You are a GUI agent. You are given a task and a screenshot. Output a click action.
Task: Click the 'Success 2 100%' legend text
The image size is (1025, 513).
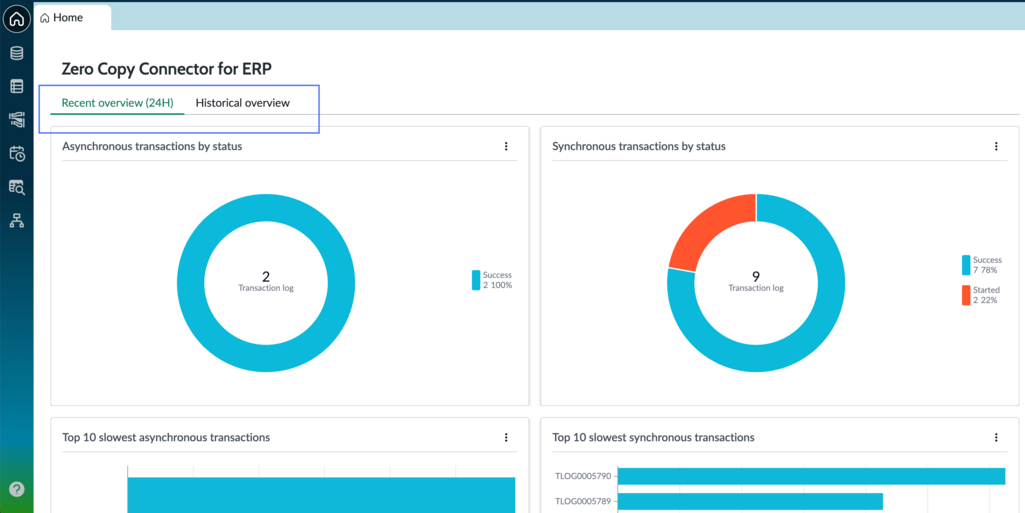(497, 280)
